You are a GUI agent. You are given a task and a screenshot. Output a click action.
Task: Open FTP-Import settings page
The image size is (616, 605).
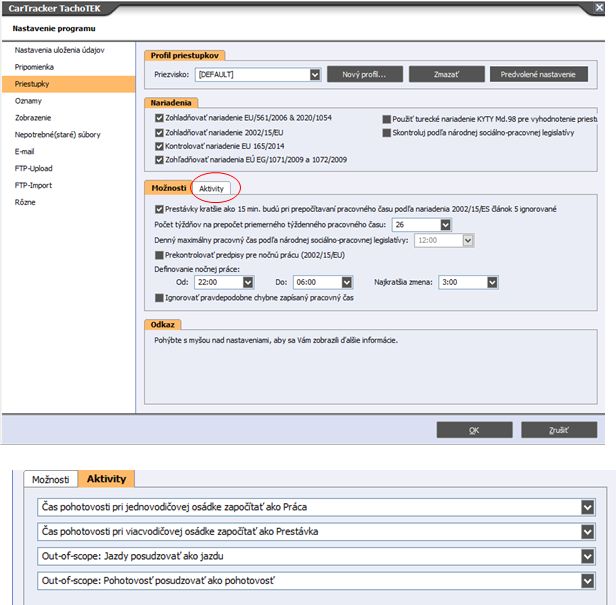(33, 185)
